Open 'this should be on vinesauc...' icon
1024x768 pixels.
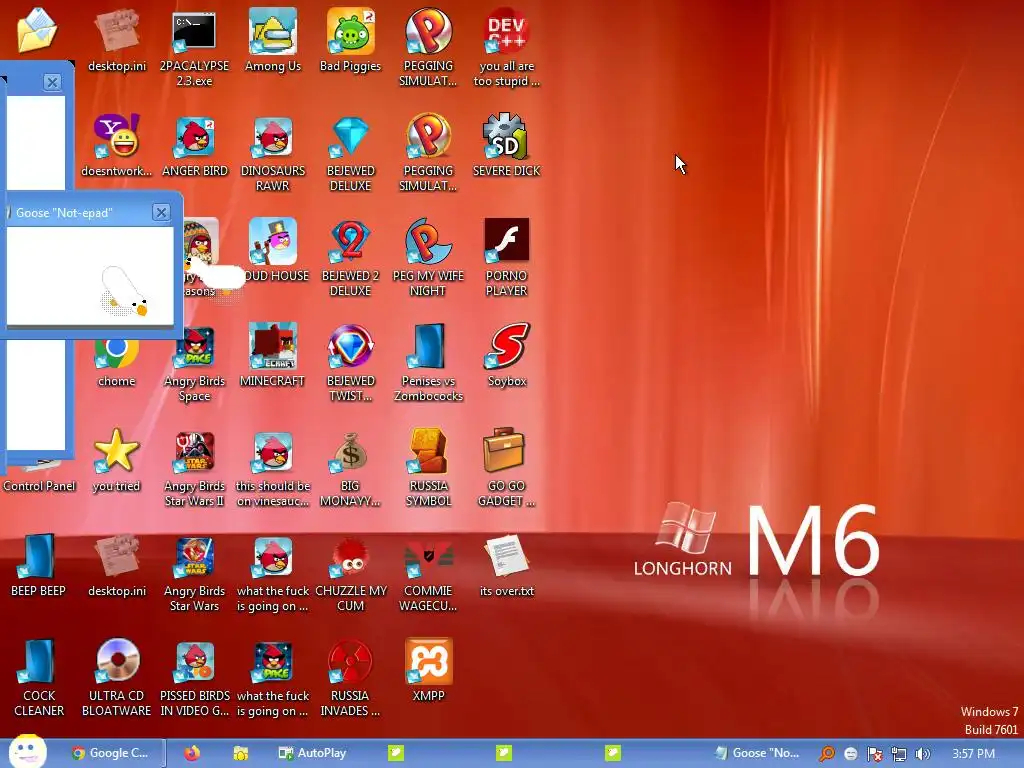272,452
